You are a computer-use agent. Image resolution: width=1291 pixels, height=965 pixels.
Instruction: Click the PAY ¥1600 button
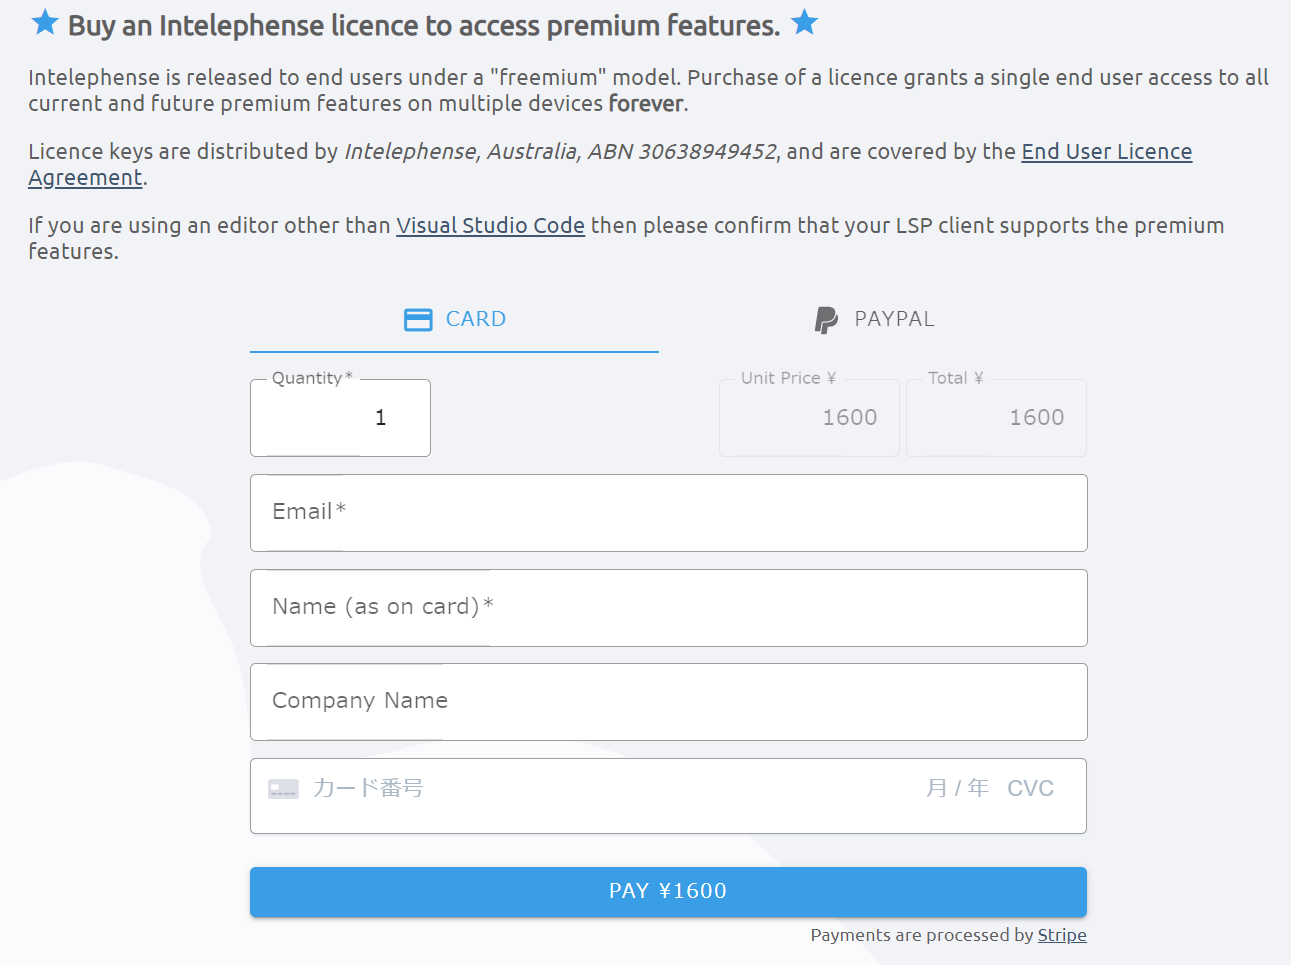(668, 891)
